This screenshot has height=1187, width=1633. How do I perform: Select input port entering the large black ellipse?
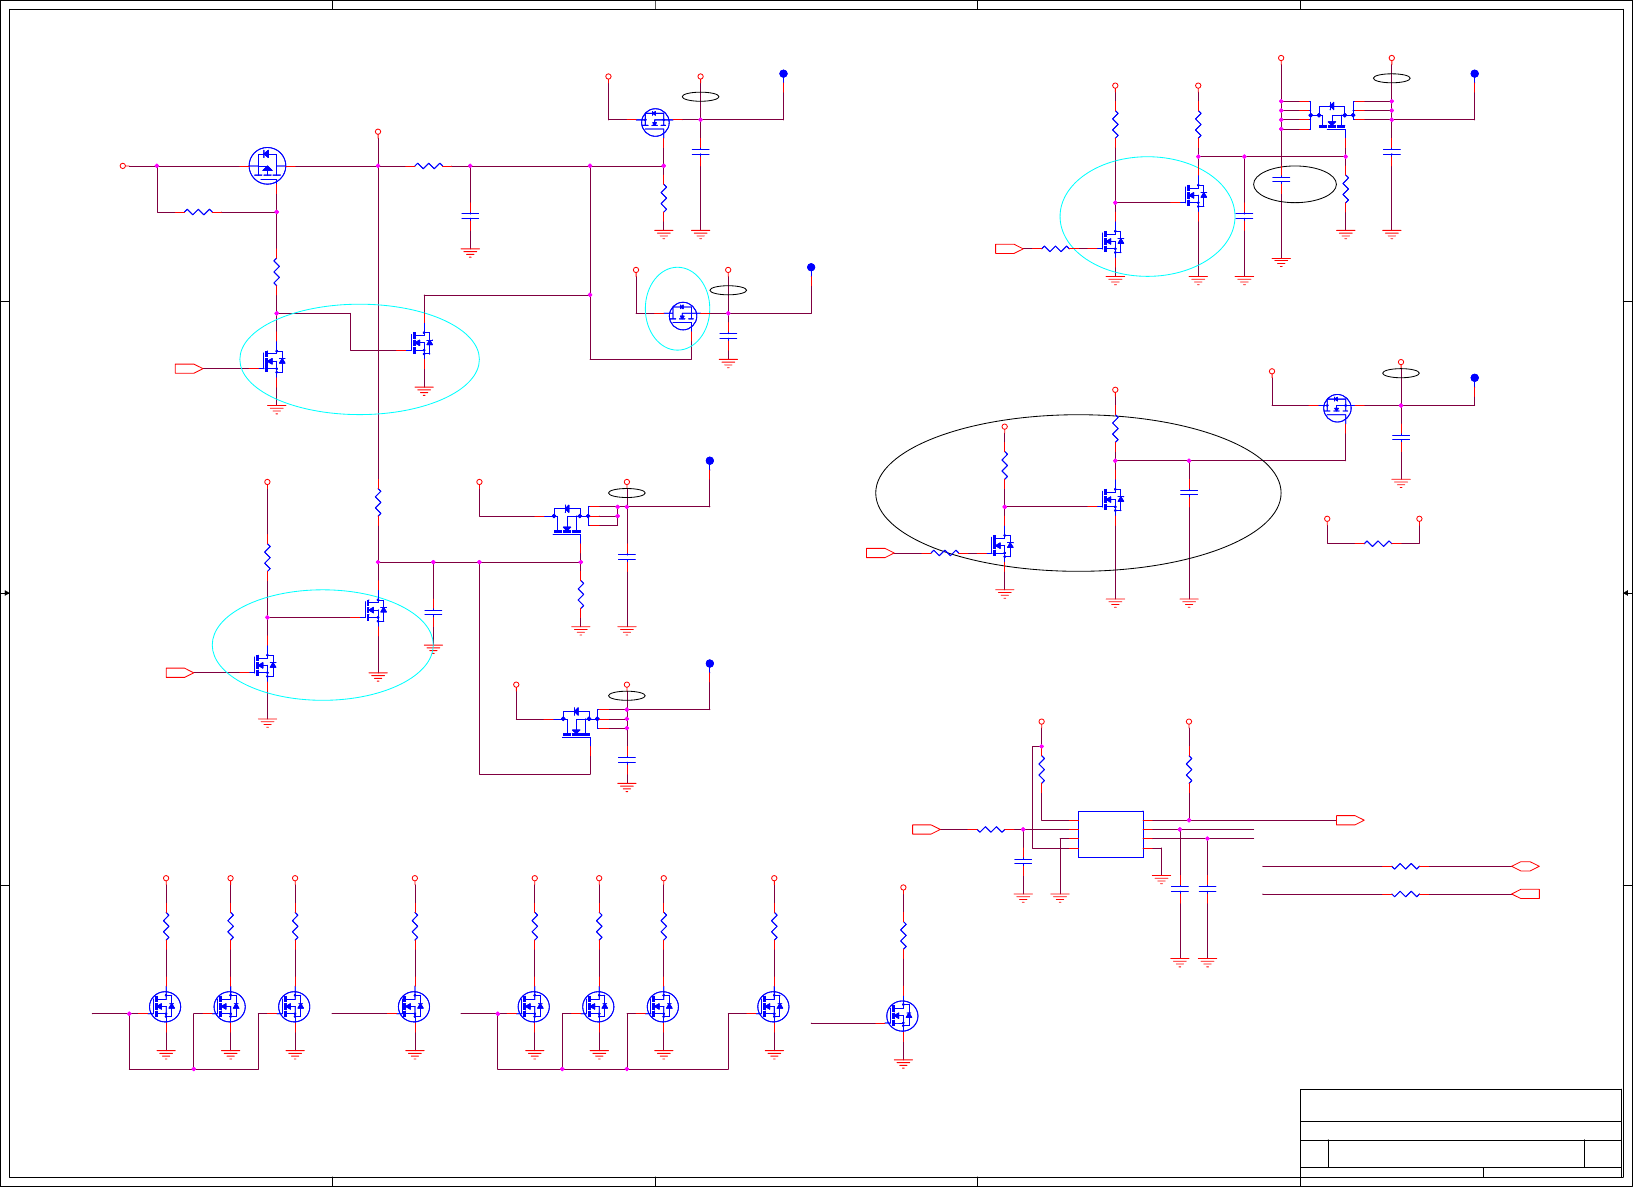tap(880, 552)
